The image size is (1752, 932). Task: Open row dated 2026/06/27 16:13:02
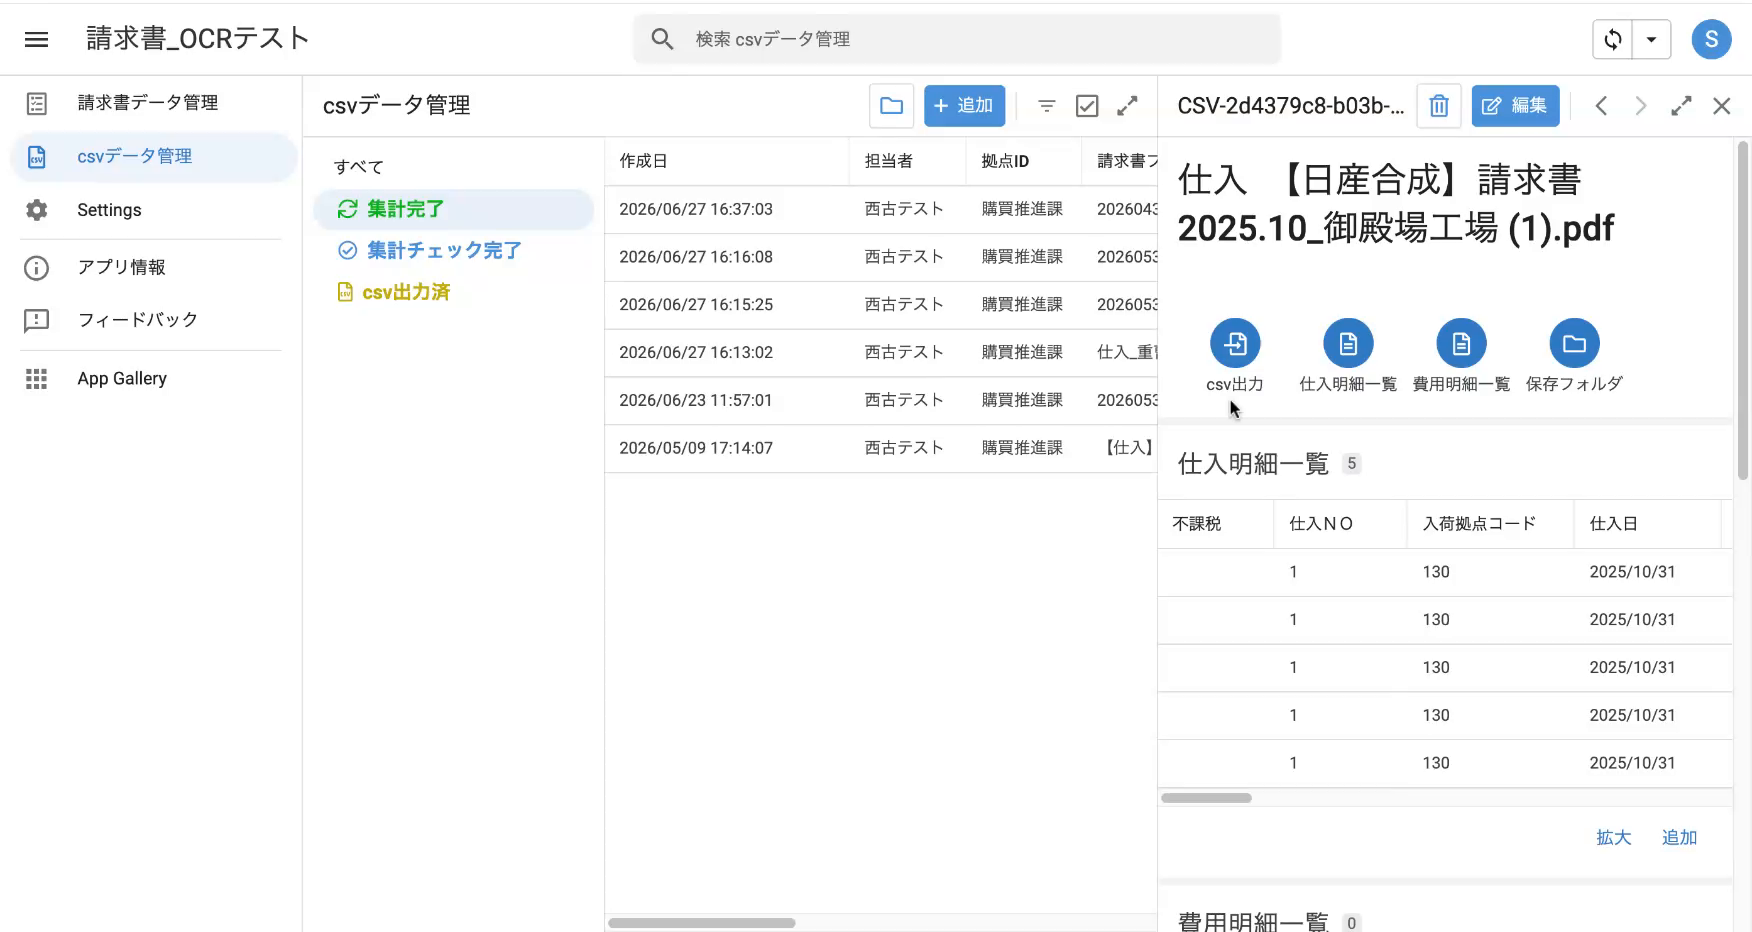click(x=881, y=353)
